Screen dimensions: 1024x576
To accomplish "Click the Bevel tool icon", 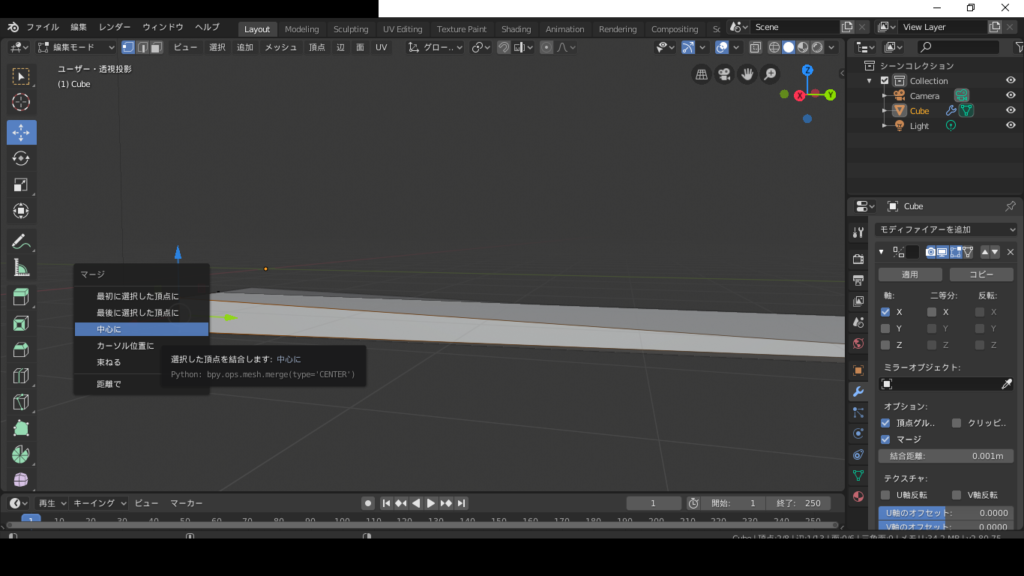I will point(21,350).
